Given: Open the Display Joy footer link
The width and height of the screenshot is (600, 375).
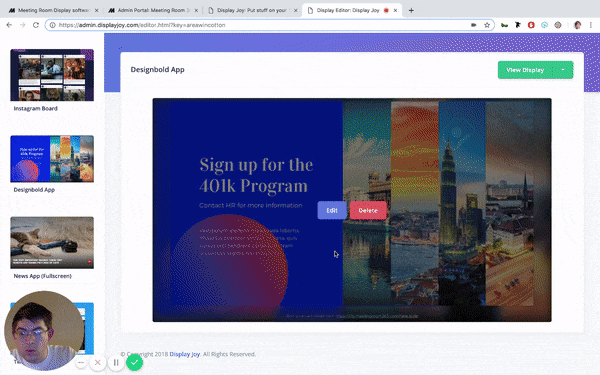Looking at the screenshot, I should (x=185, y=354).
